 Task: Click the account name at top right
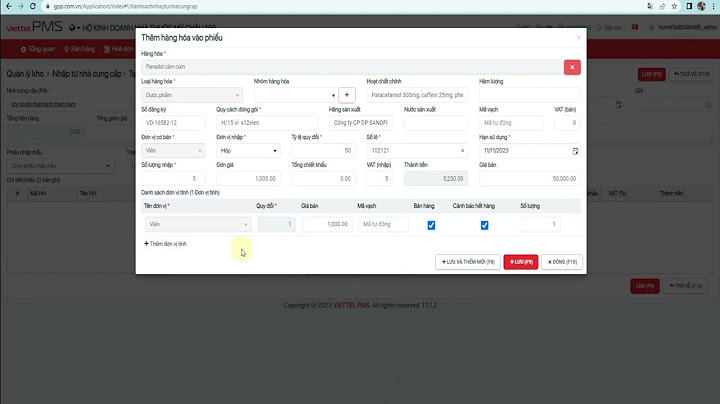tap(687, 28)
